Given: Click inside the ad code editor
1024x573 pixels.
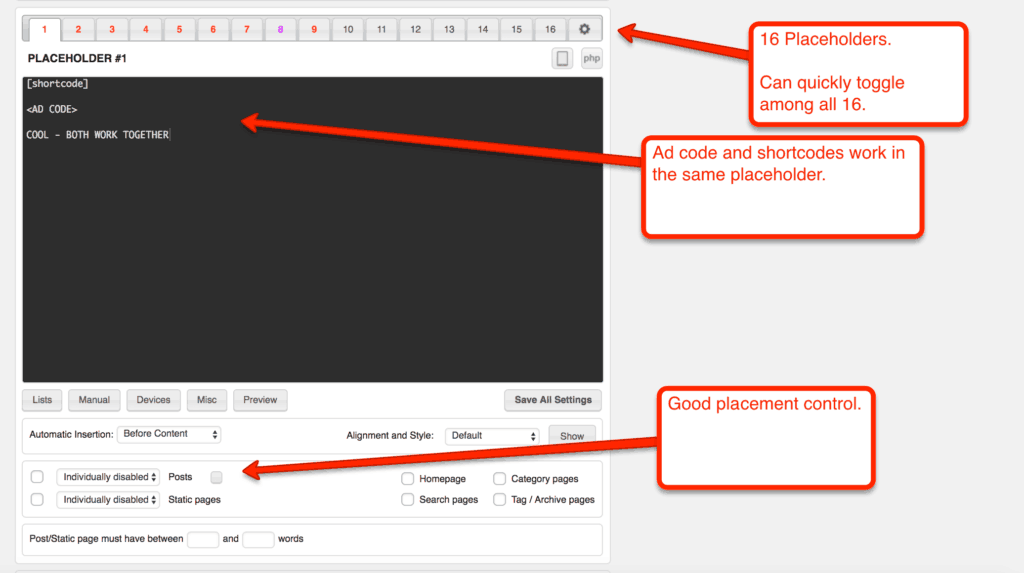Looking at the screenshot, I should (x=313, y=229).
